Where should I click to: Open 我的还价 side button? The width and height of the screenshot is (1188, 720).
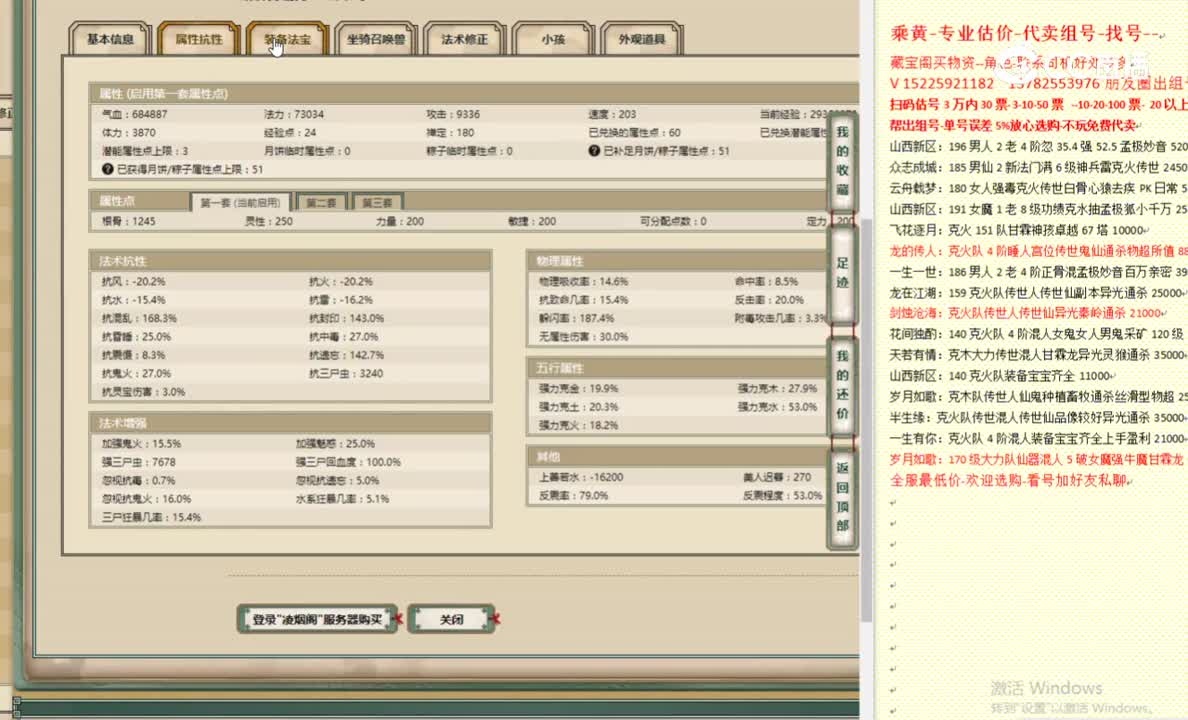pos(843,385)
